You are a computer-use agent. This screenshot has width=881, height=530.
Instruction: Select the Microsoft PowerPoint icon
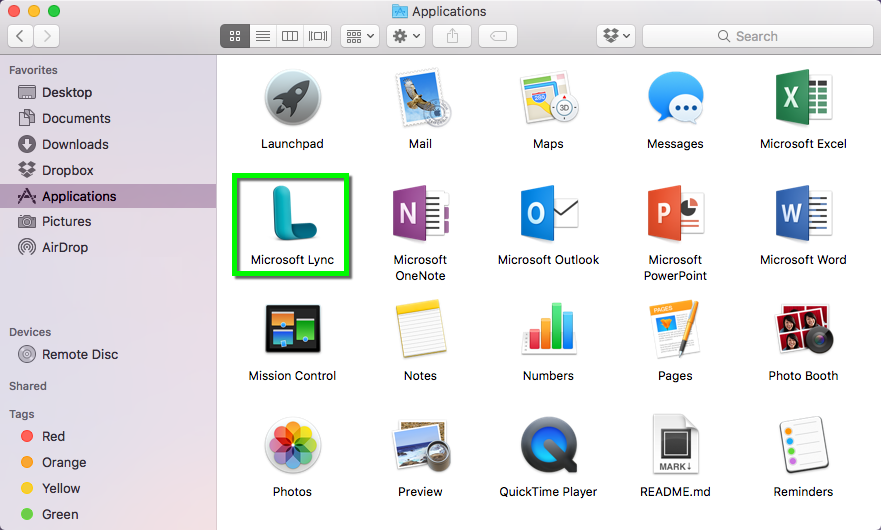[x=675, y=214]
